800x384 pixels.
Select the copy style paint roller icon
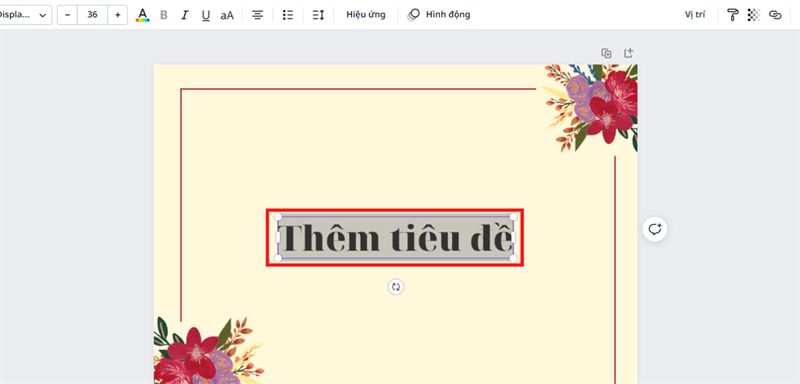tap(733, 15)
